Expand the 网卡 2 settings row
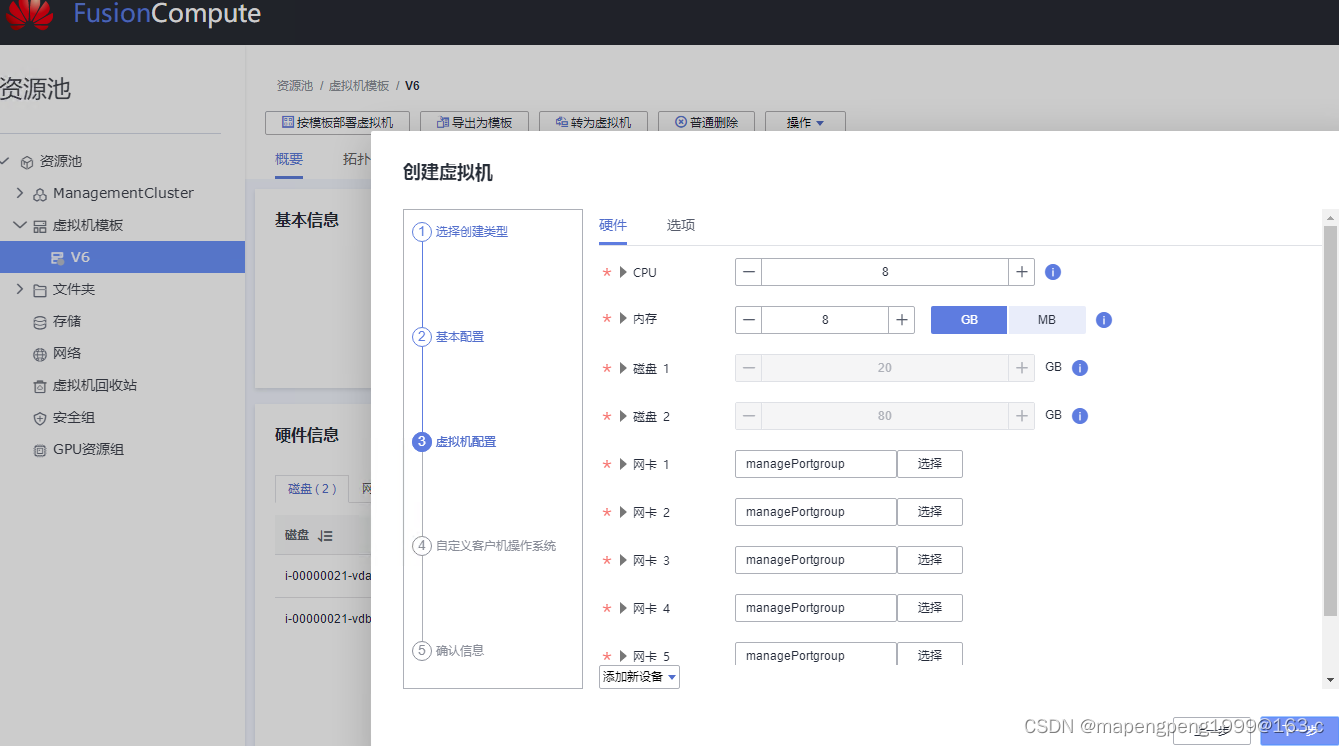This screenshot has height=746, width=1339. pyautogui.click(x=624, y=512)
